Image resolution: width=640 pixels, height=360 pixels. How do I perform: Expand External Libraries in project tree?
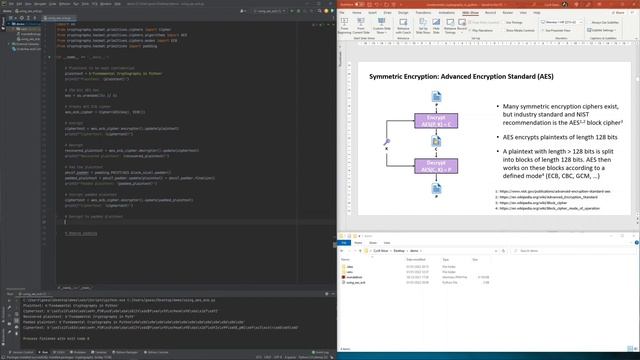click(x=9, y=44)
